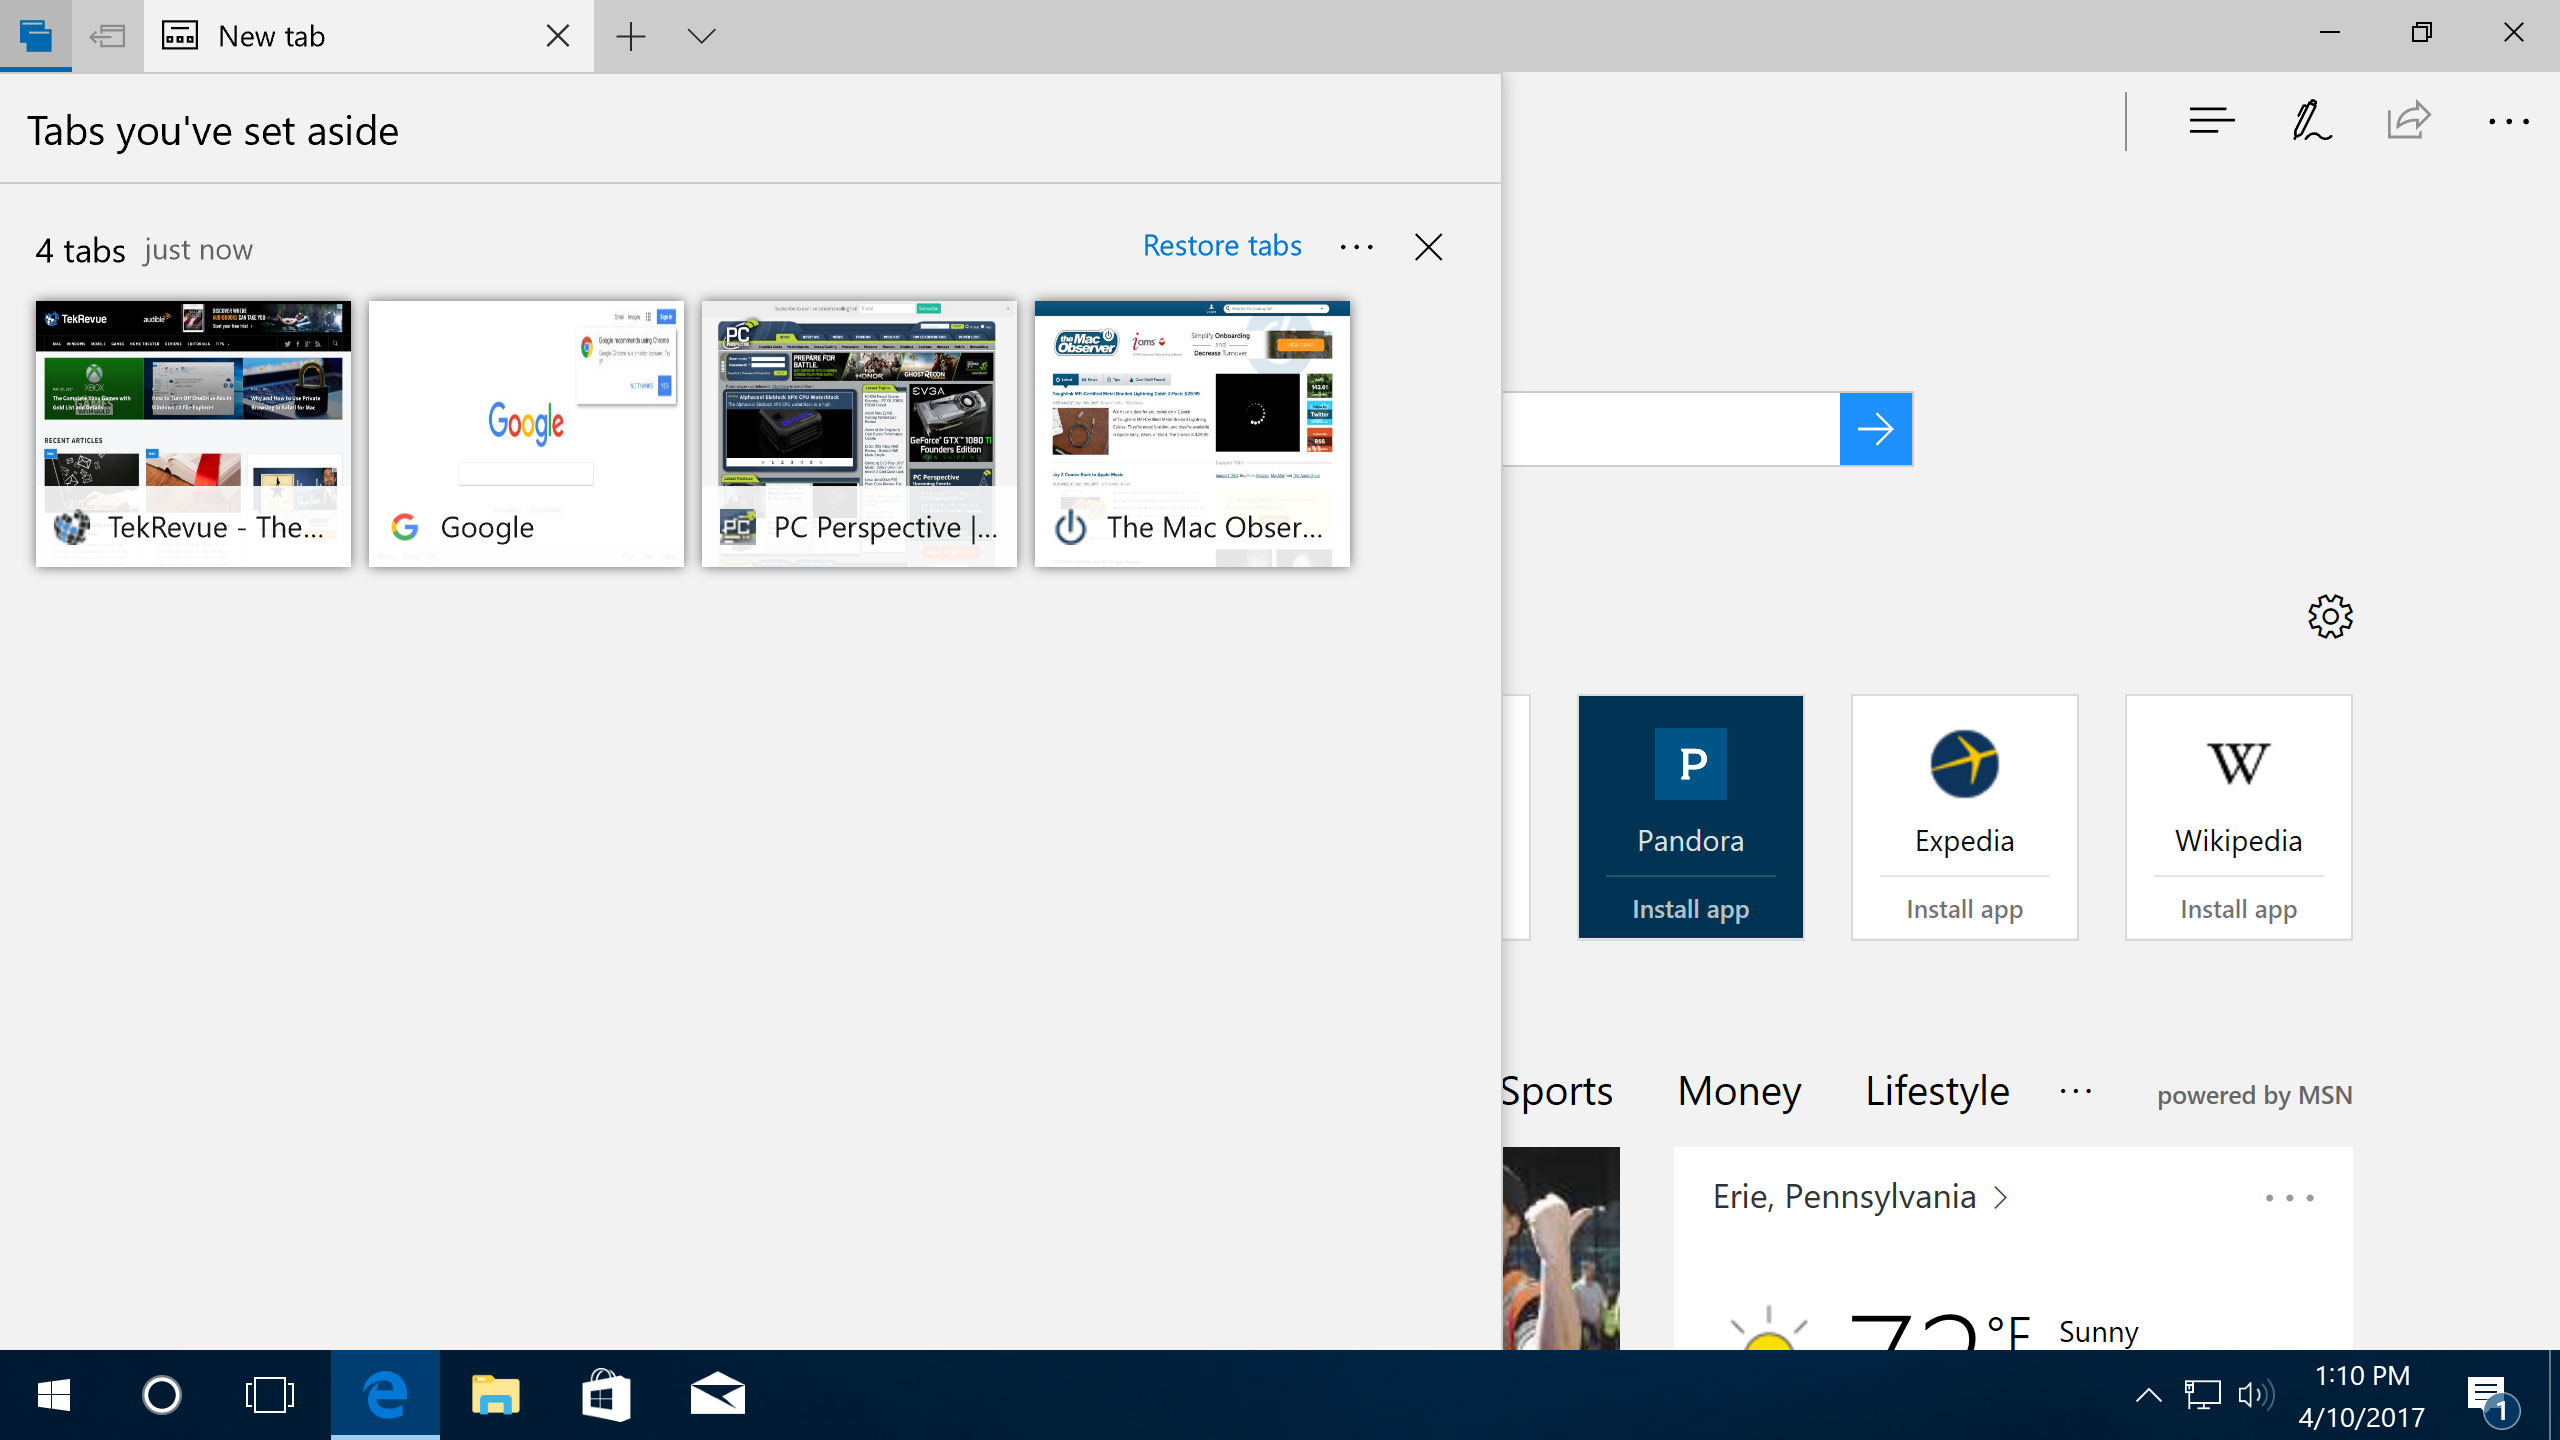Image resolution: width=2560 pixels, height=1440 pixels.
Task: Open the sports news photo
Action: (x=1561, y=1248)
